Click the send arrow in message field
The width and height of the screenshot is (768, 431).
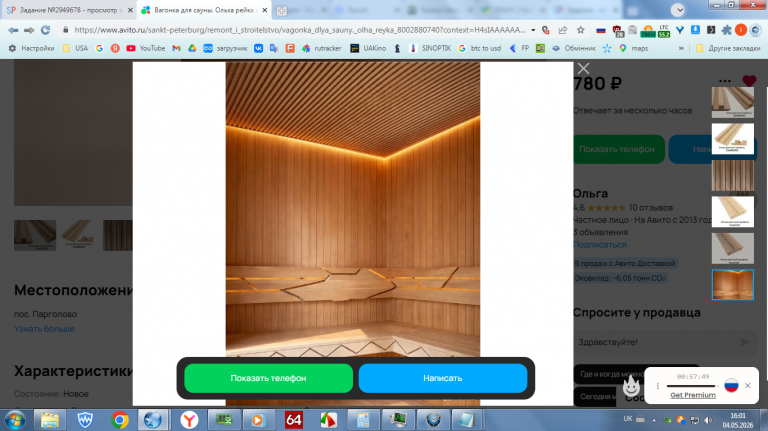pos(745,342)
